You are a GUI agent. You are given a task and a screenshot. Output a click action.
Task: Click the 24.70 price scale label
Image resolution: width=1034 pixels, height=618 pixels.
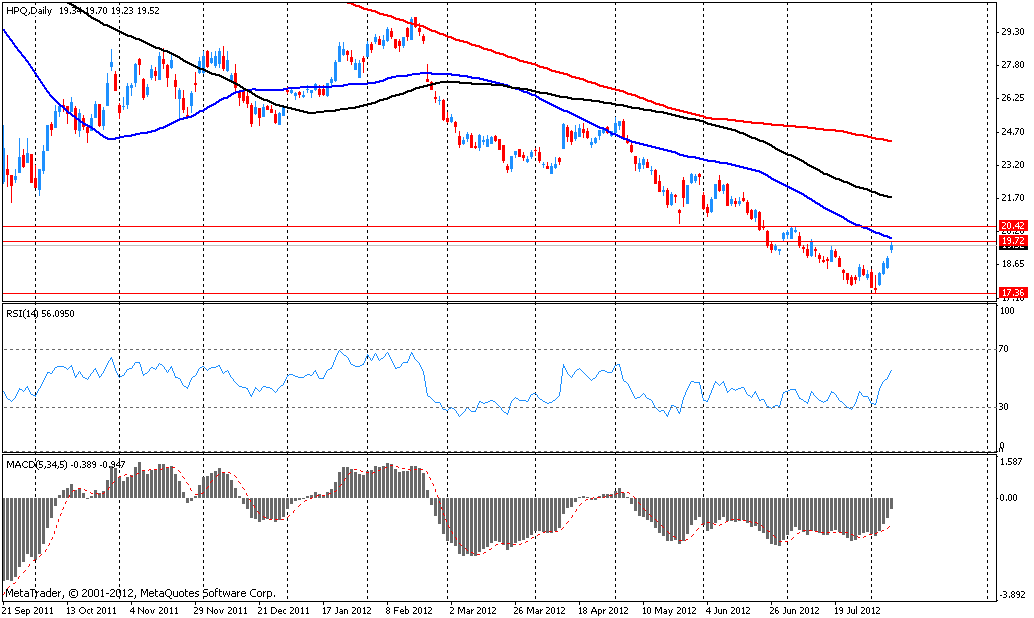click(x=1013, y=131)
